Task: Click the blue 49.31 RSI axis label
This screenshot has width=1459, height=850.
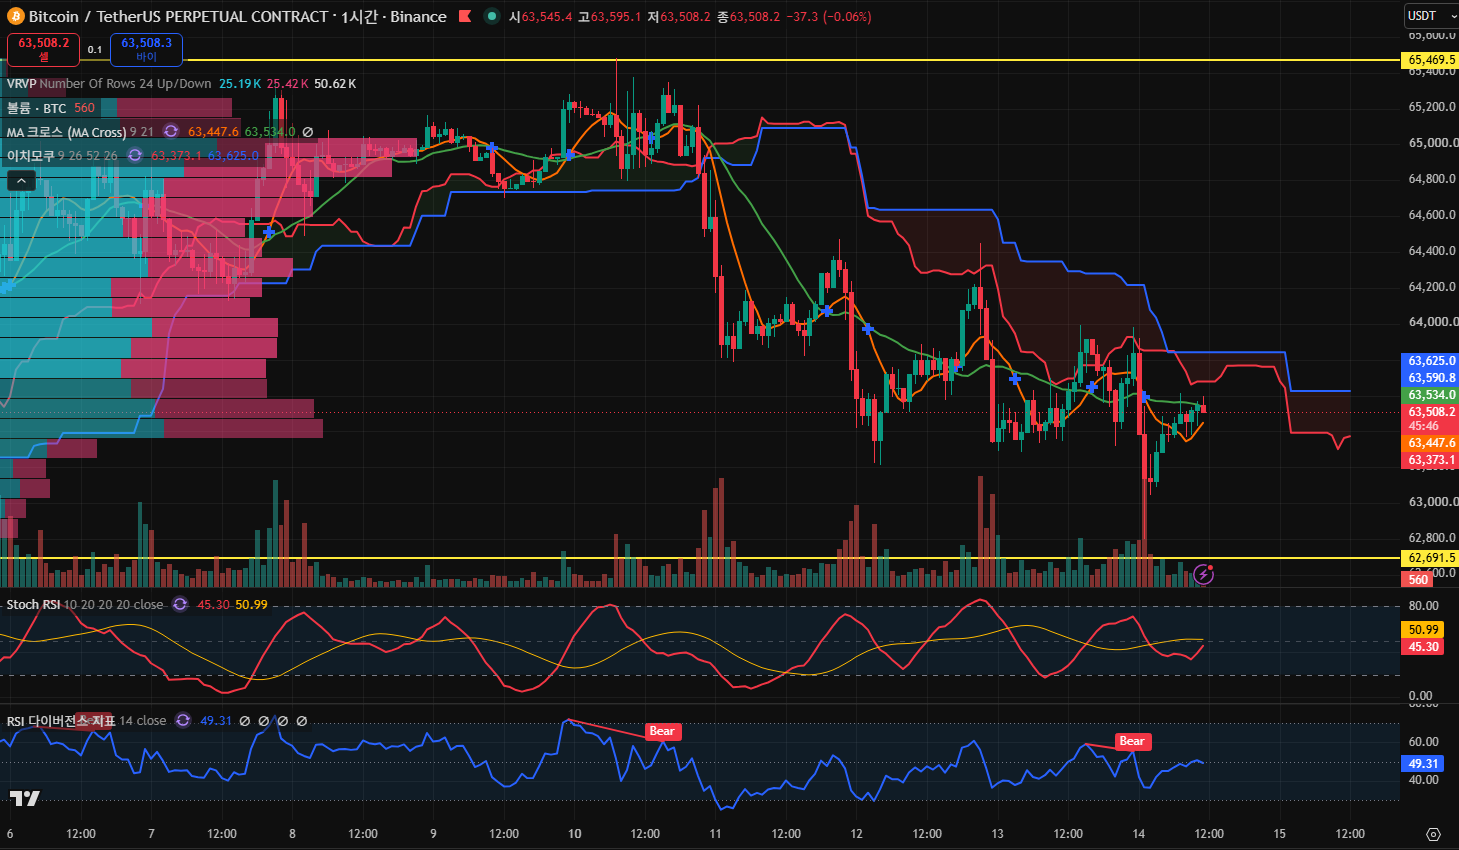Action: click(x=1423, y=764)
